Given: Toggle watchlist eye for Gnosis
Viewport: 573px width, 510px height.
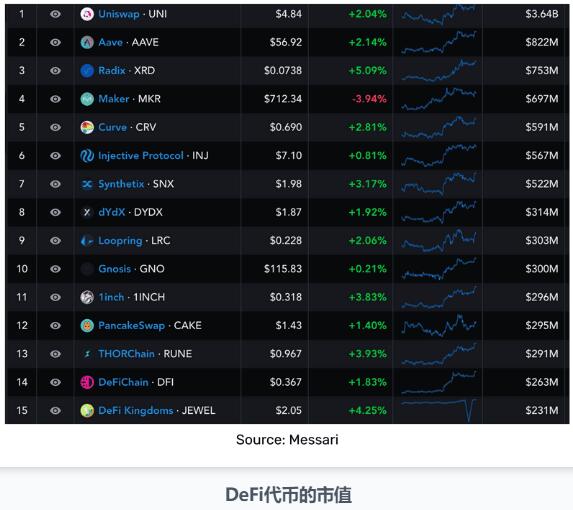Looking at the screenshot, I should click(x=55, y=269).
